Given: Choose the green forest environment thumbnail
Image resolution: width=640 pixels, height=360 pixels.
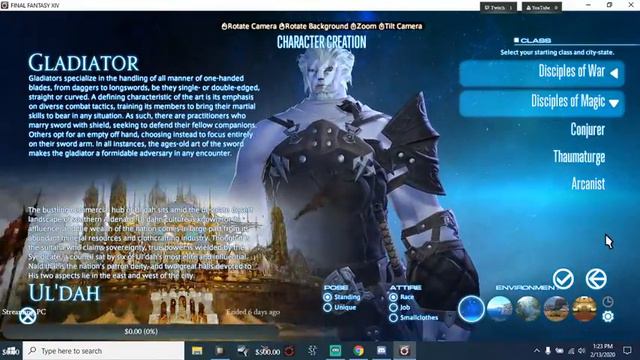Looking at the screenshot, I should [528, 309].
